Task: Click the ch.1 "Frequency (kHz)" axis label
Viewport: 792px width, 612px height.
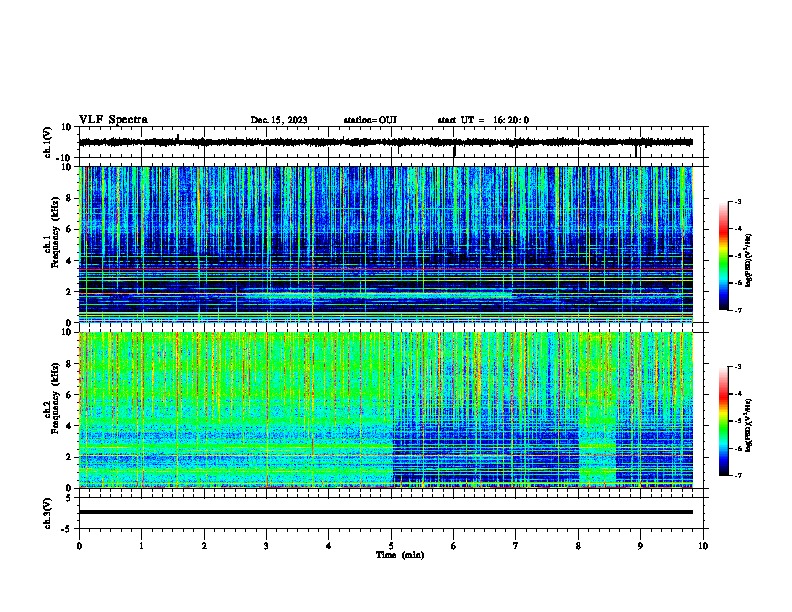Action: coord(56,232)
